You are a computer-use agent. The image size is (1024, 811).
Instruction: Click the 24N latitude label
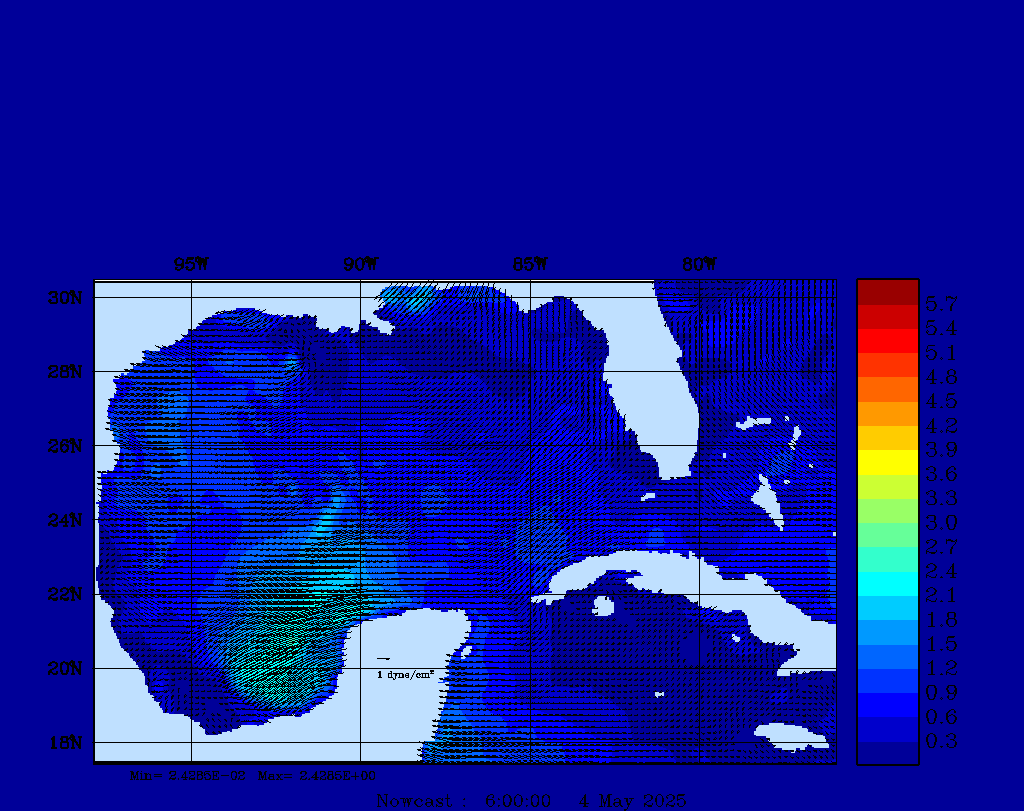click(68, 520)
